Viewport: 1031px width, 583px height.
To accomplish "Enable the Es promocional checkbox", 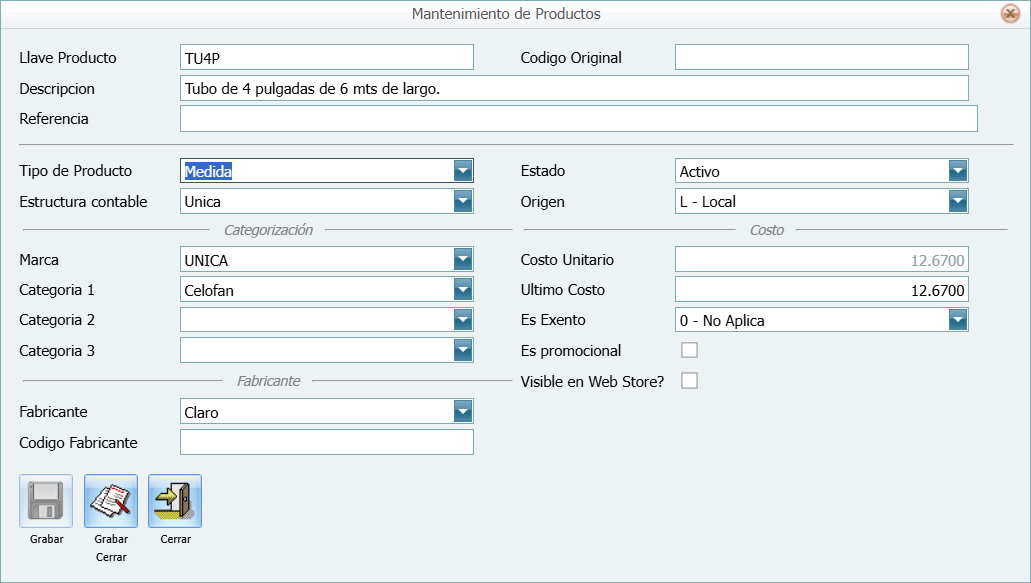I will [689, 350].
